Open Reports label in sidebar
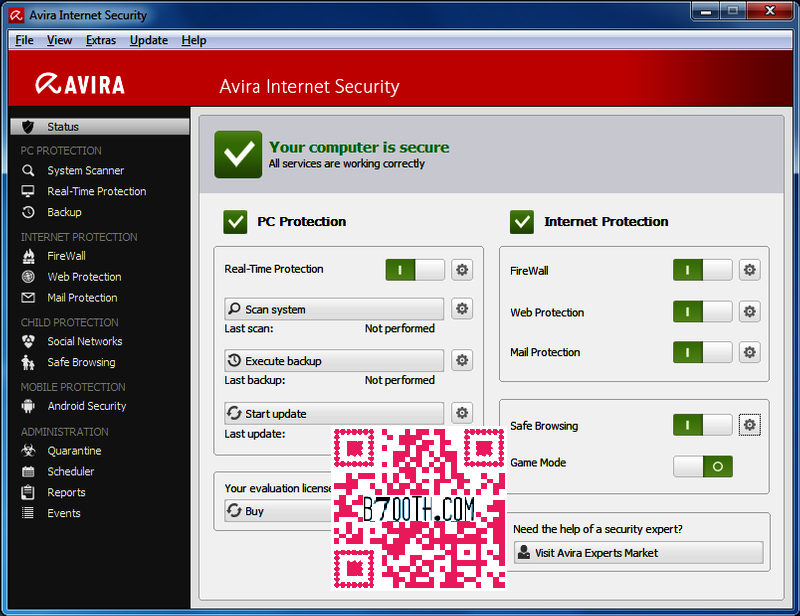The image size is (800, 616). [66, 492]
